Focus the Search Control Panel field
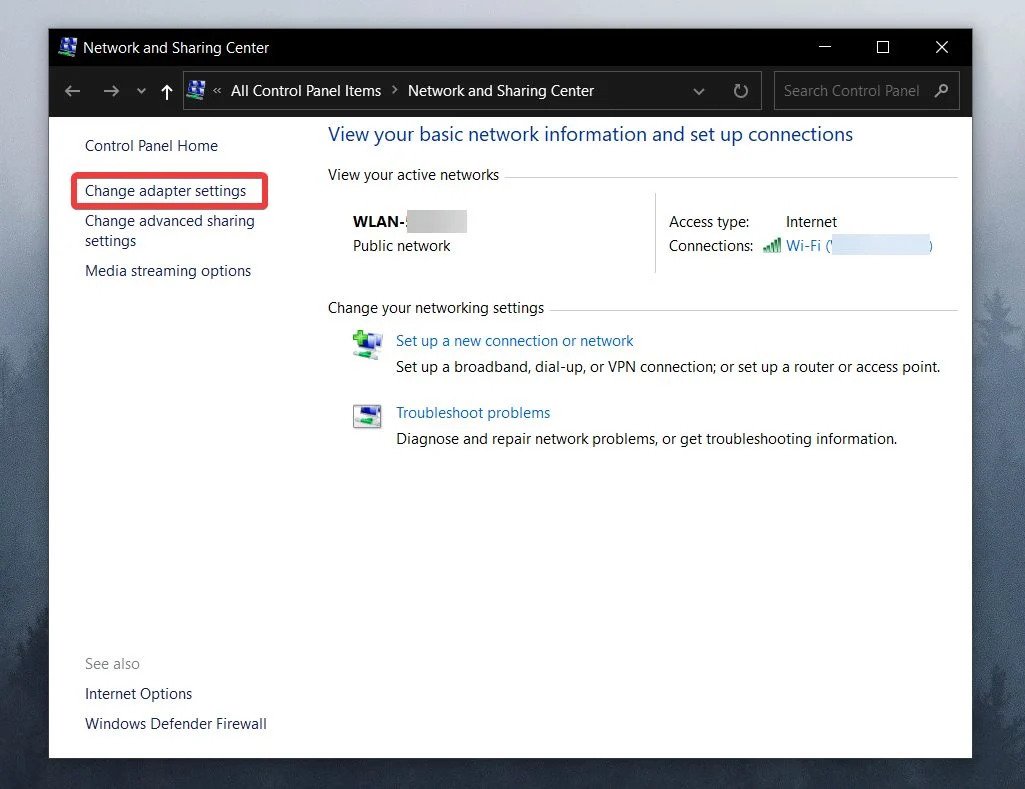This screenshot has height=789, width=1025. tap(852, 91)
